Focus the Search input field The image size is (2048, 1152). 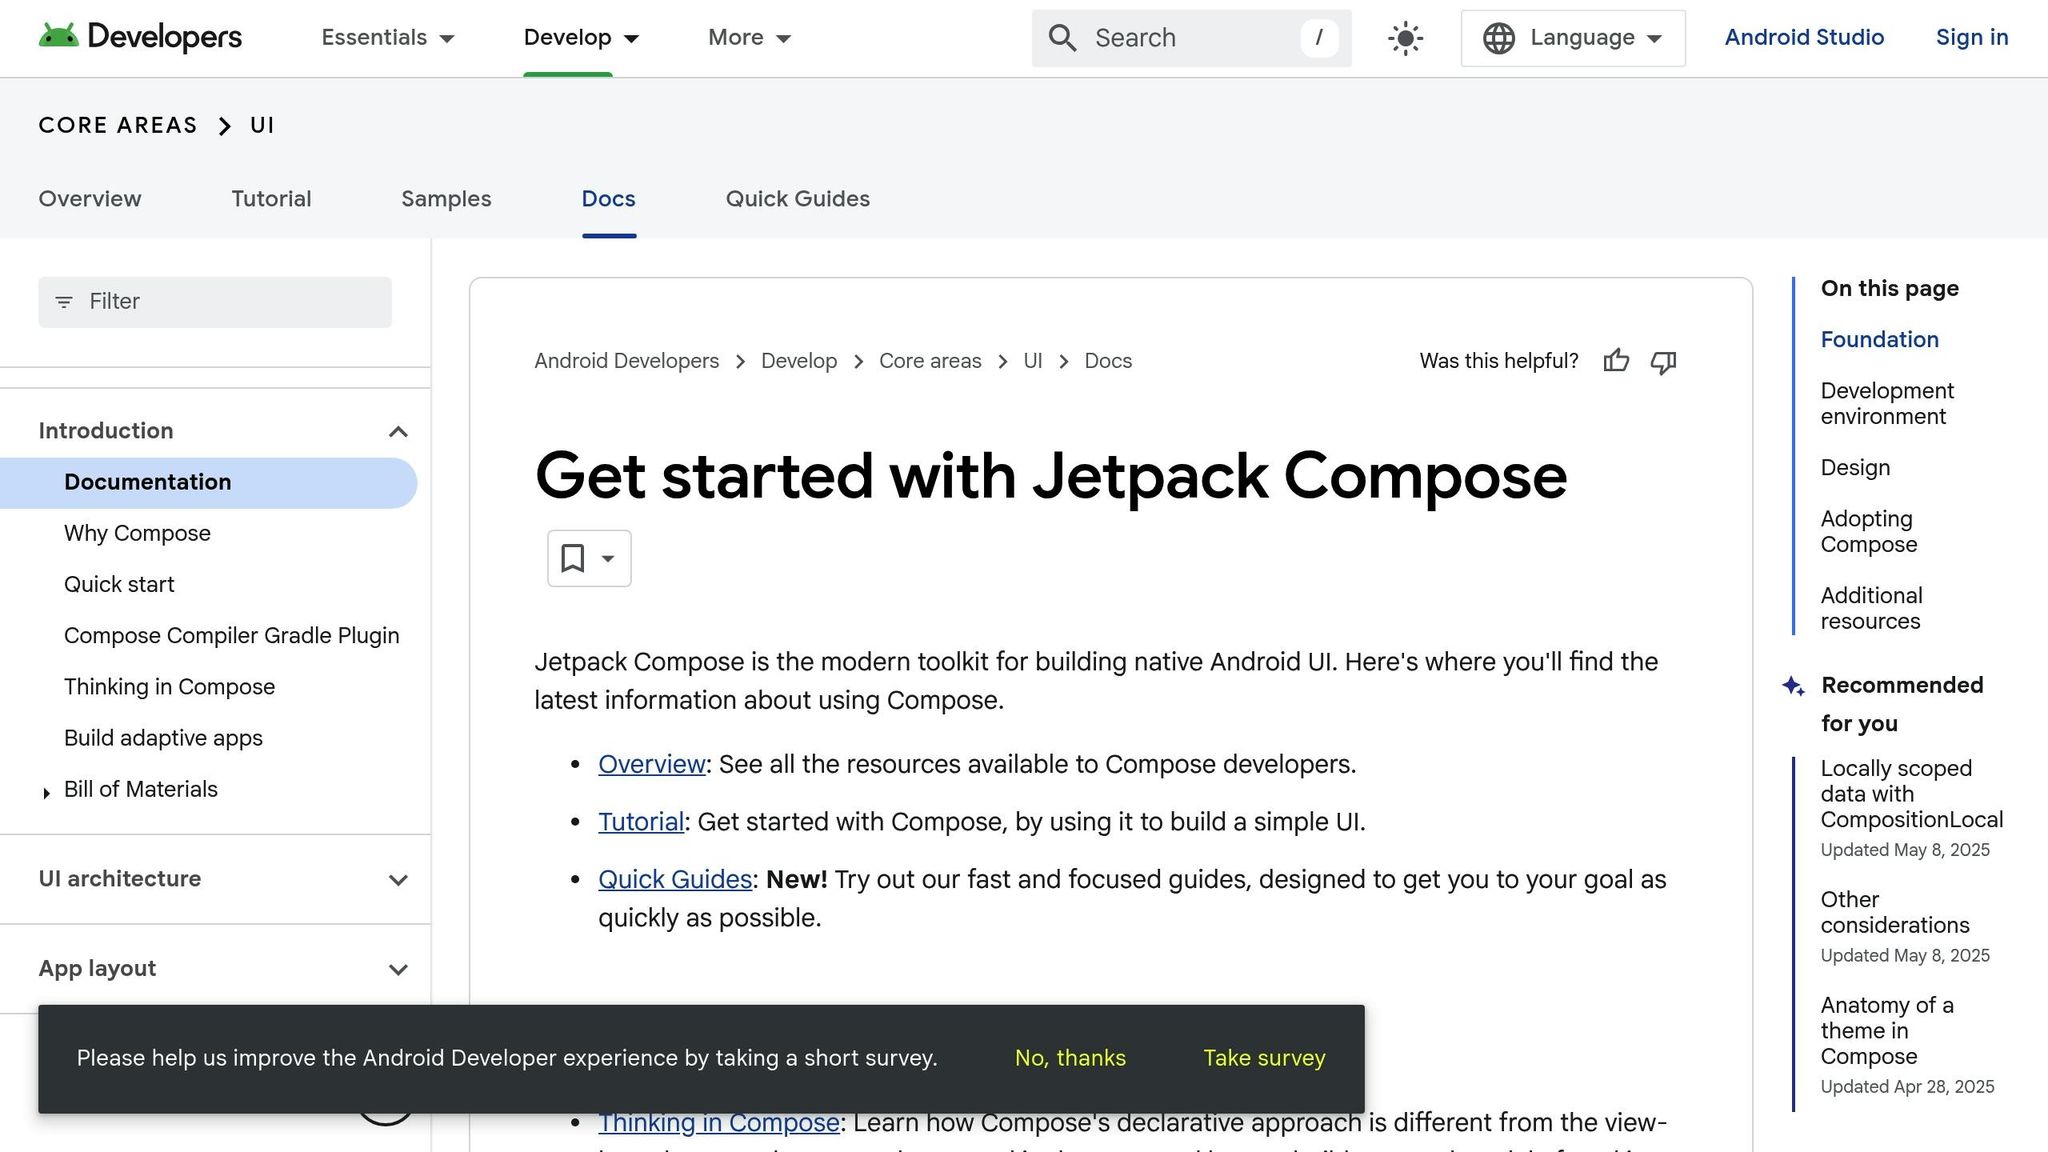tap(1191, 38)
